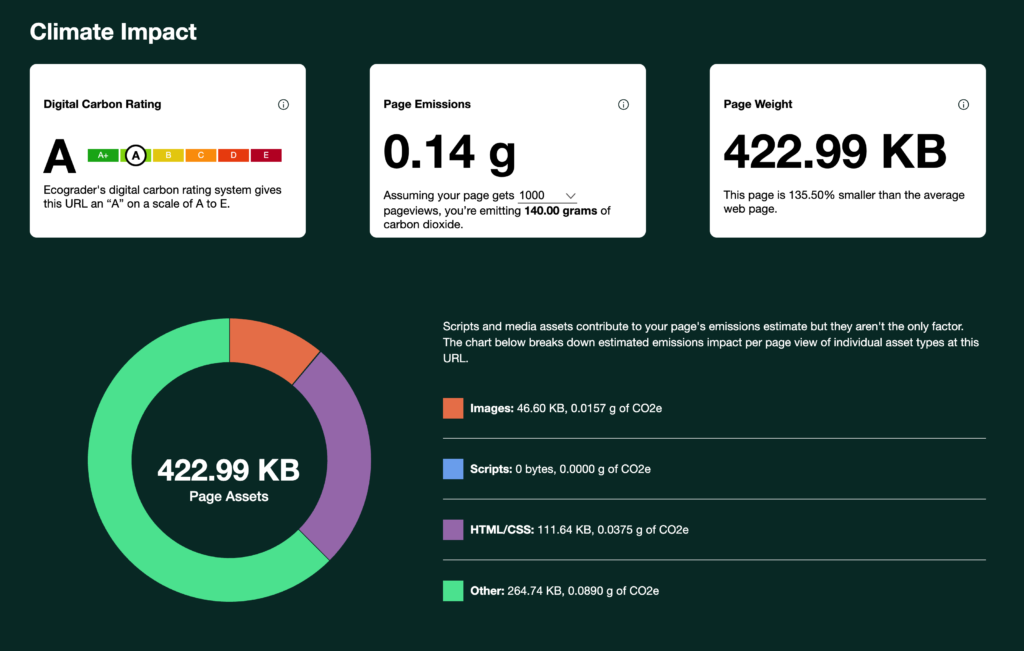Select the A+ rating segment
This screenshot has width=1024, height=651.
[x=103, y=155]
